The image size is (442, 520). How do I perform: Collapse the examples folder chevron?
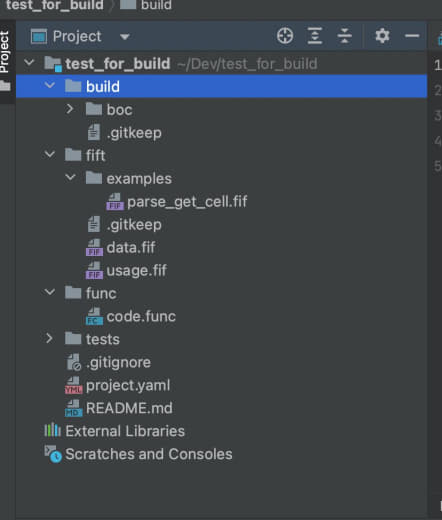[70, 177]
